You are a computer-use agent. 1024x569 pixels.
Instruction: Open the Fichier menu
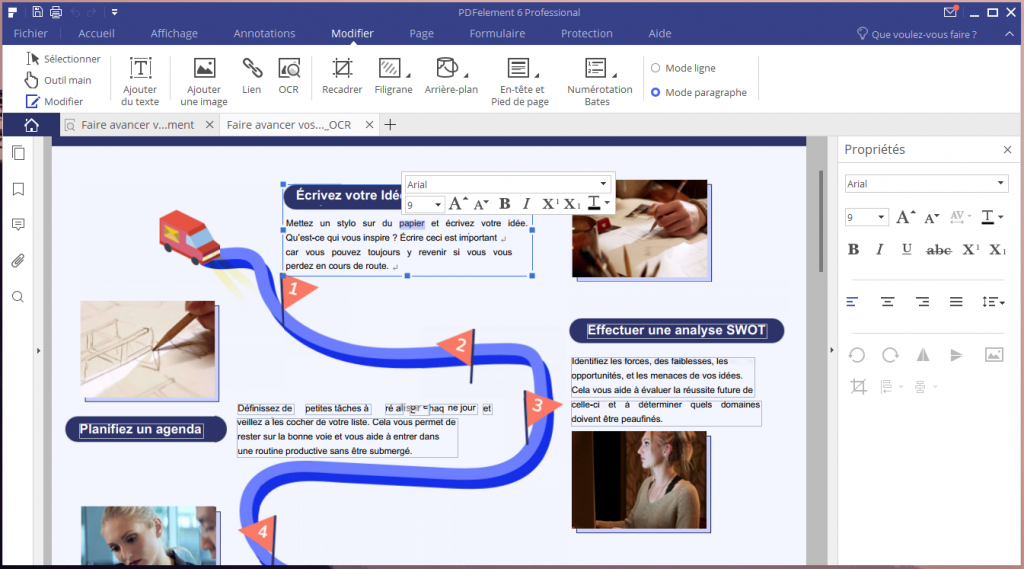(31, 33)
